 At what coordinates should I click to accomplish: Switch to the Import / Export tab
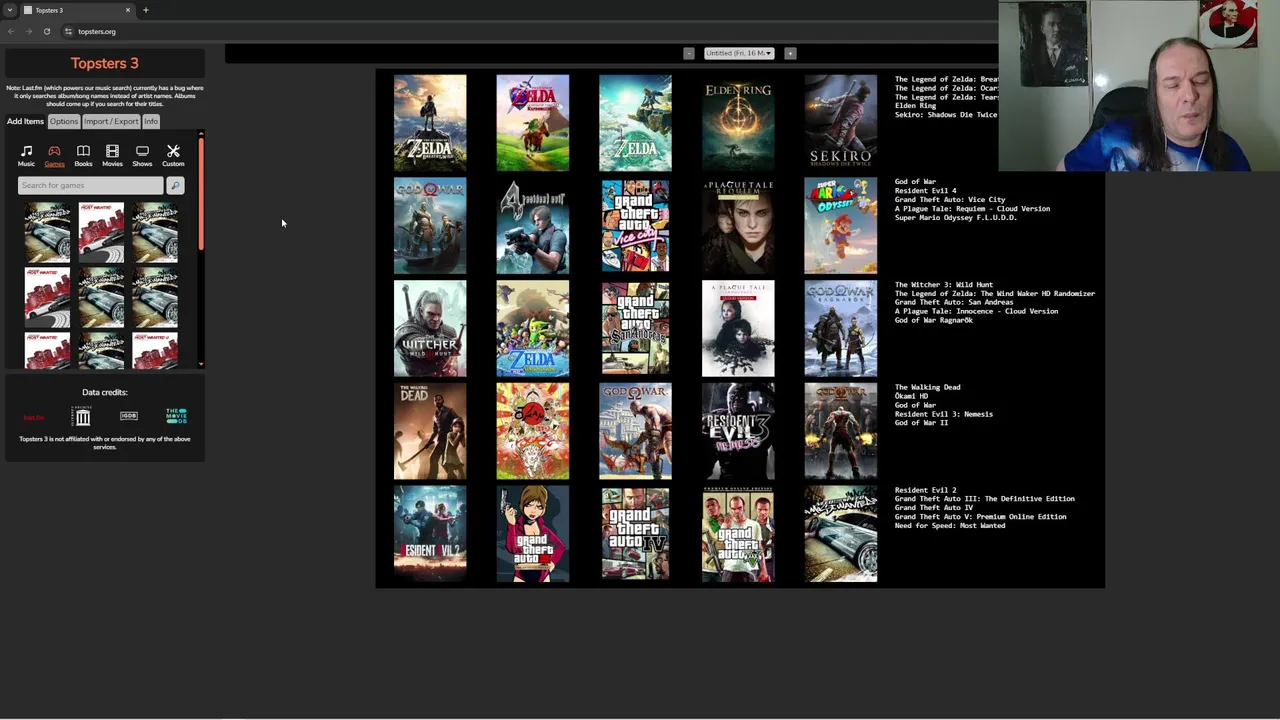111,121
